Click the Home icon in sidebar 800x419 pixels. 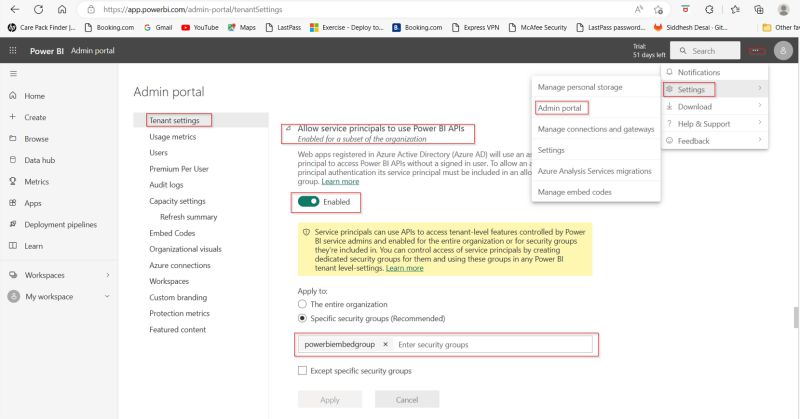[x=13, y=95]
